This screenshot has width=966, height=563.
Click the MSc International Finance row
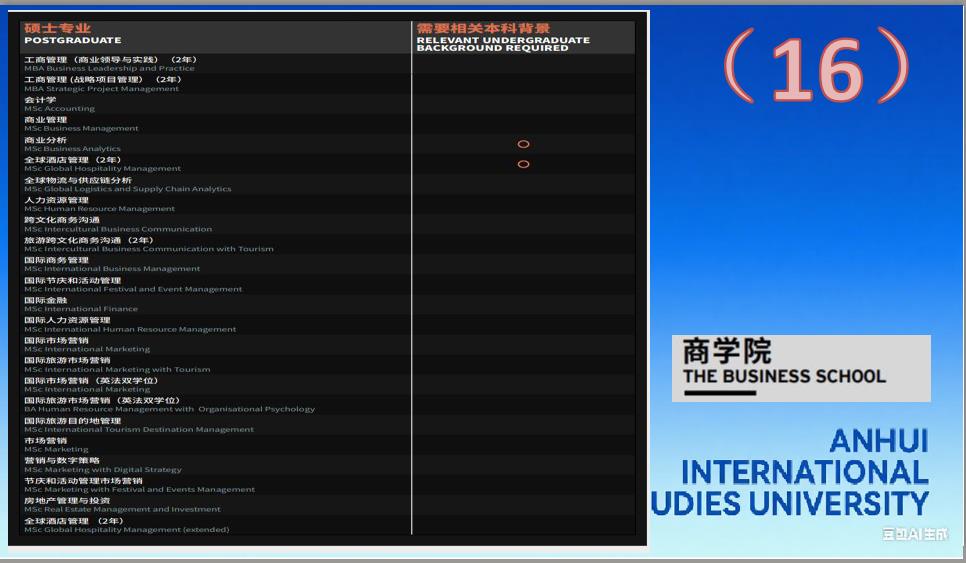tap(81, 305)
